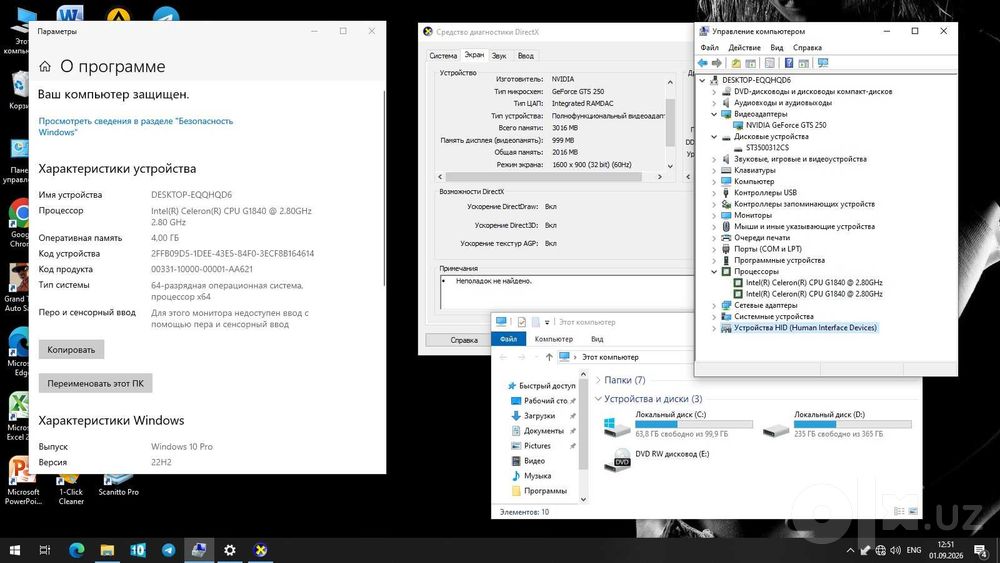Click Копировать button in device specifications
This screenshot has height=563, width=1000.
(x=71, y=349)
